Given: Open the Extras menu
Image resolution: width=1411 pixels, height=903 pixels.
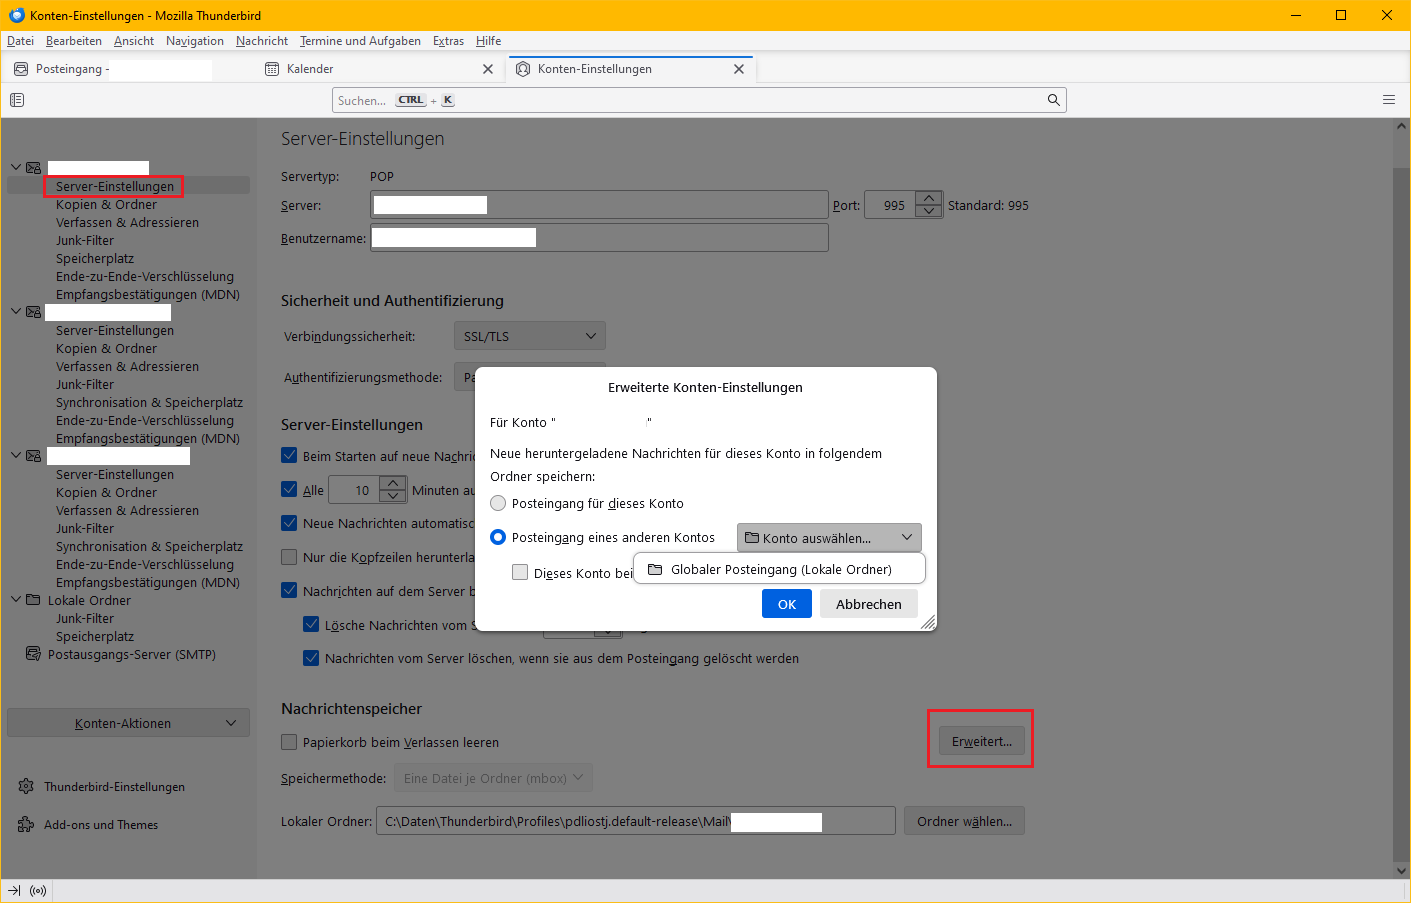Looking at the screenshot, I should [x=448, y=41].
